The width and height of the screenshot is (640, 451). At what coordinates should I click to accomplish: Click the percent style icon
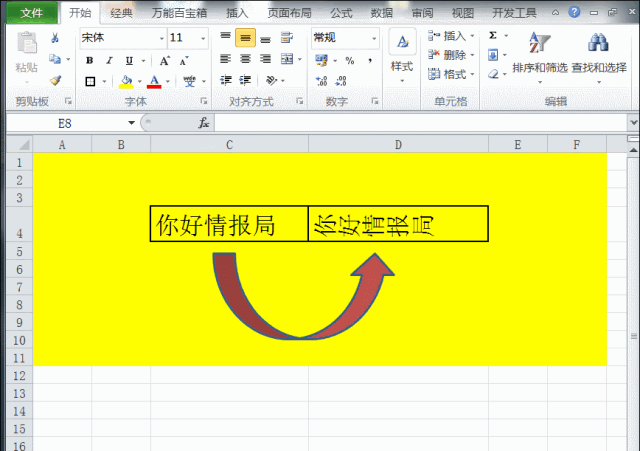pyautogui.click(x=350, y=60)
